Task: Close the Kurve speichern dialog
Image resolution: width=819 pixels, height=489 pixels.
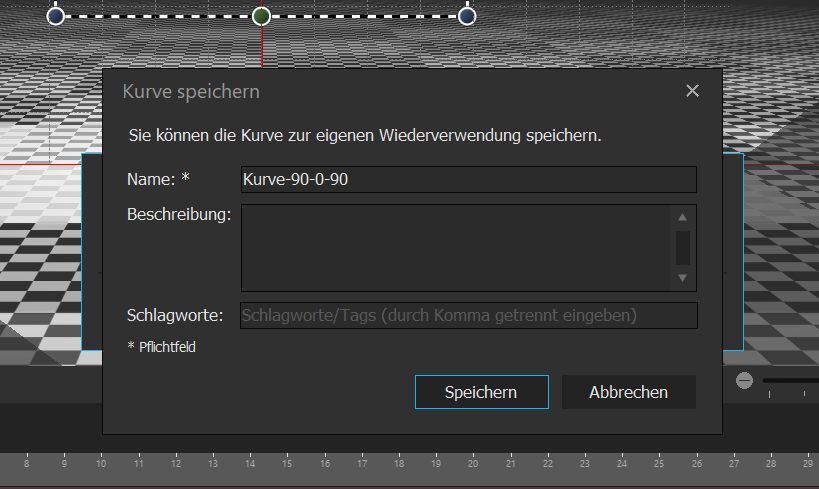Action: [x=692, y=91]
